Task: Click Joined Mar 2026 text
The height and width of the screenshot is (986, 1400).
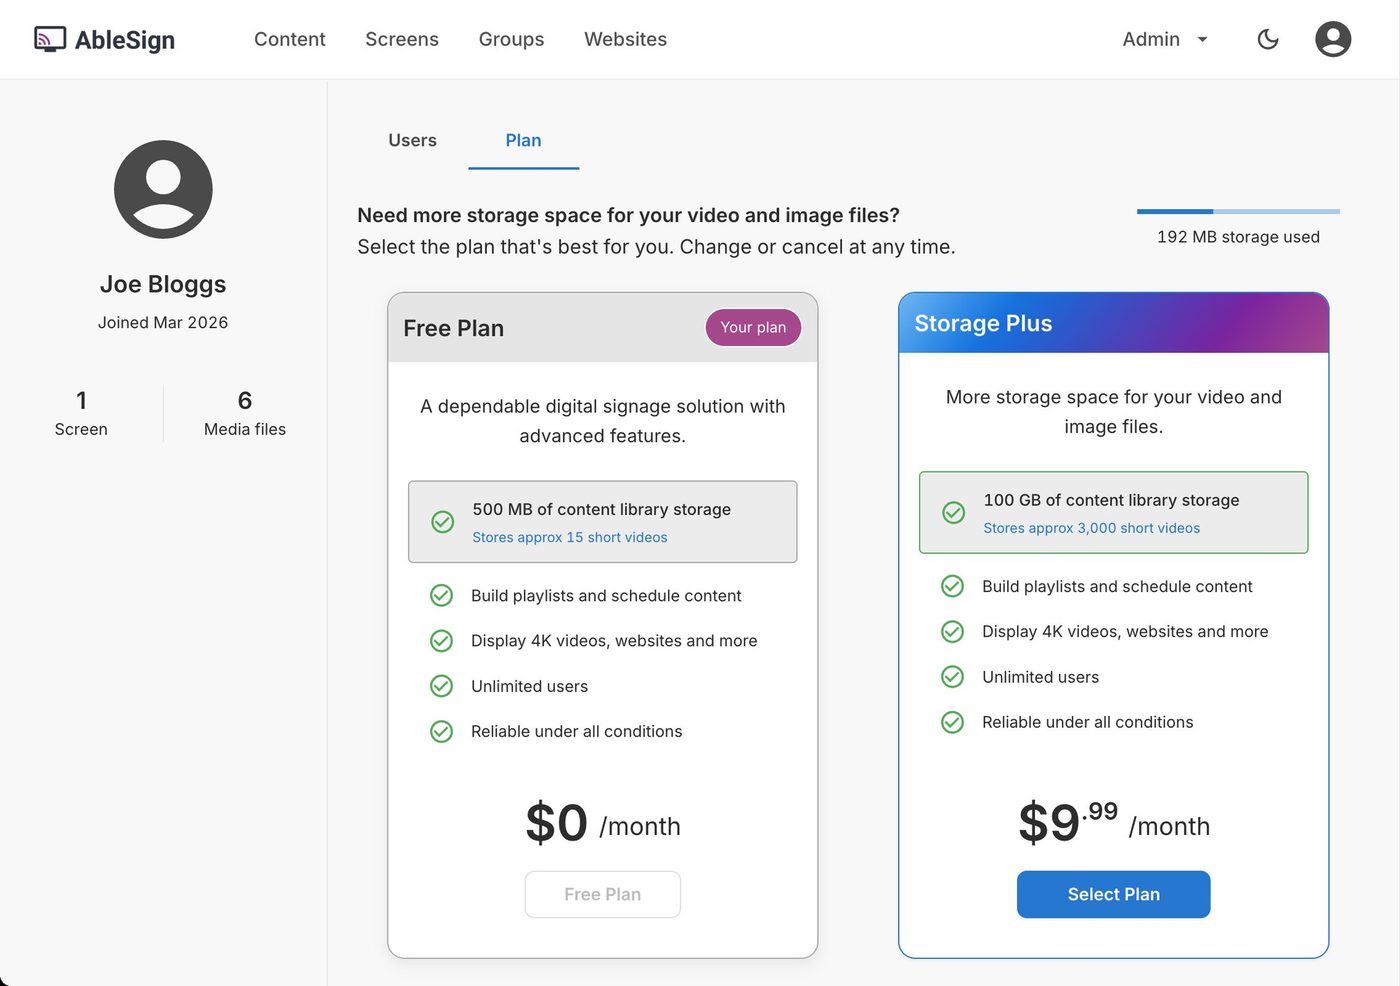Action: pyautogui.click(x=163, y=322)
